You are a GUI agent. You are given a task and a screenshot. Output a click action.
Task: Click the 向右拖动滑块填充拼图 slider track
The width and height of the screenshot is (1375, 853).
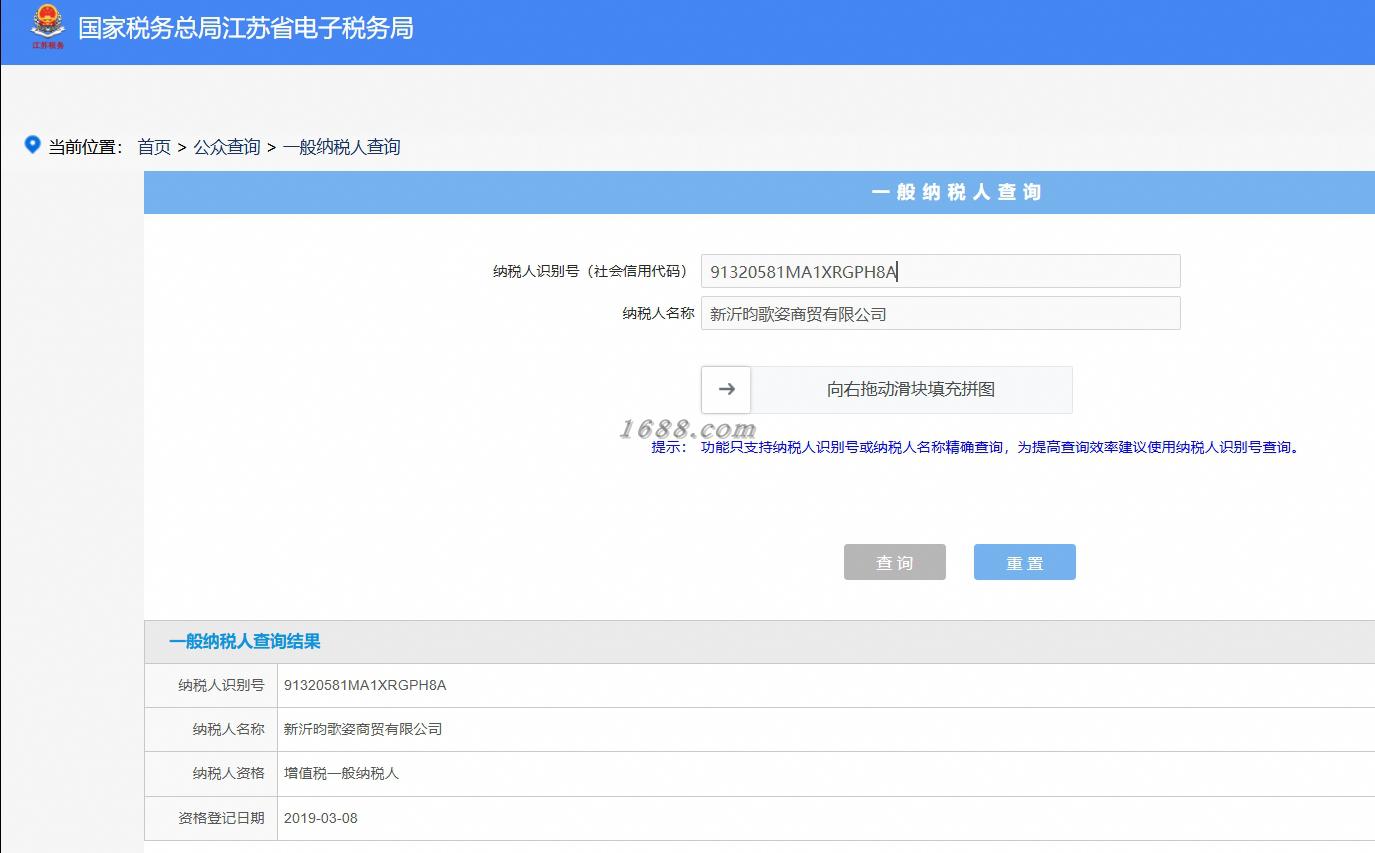911,389
